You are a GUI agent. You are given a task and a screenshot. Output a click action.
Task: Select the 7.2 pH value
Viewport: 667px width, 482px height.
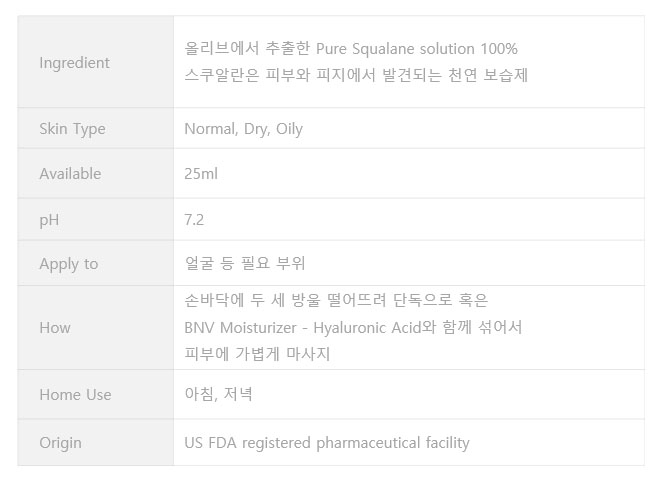pos(194,220)
